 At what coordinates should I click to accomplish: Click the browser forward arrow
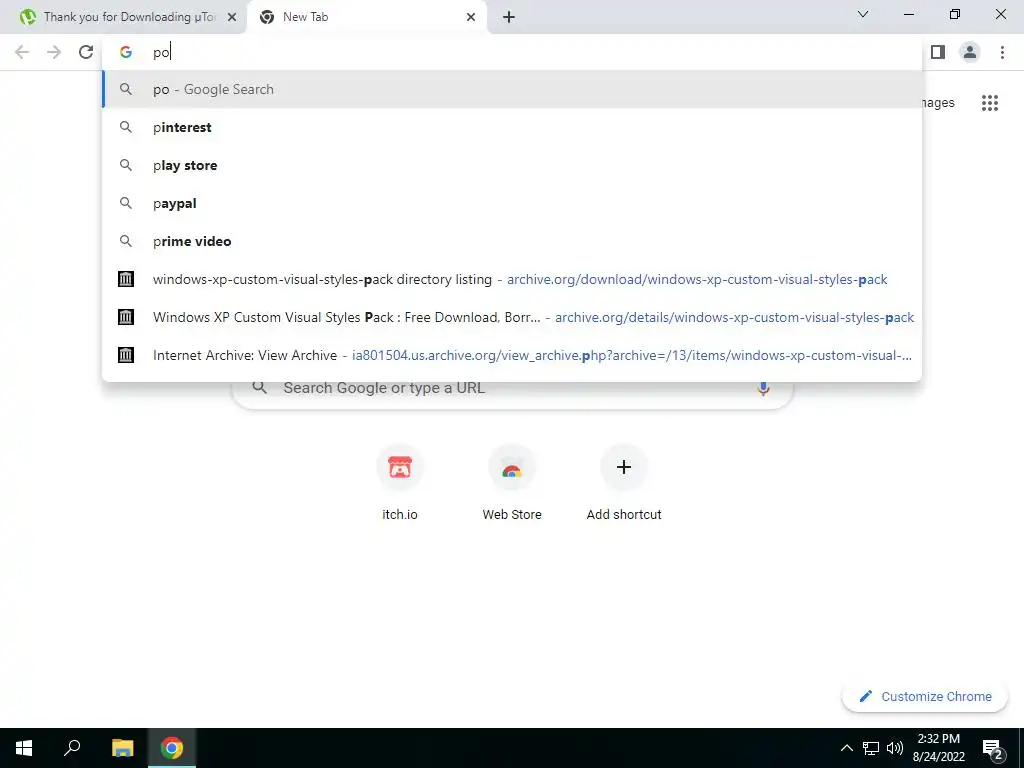tap(54, 52)
